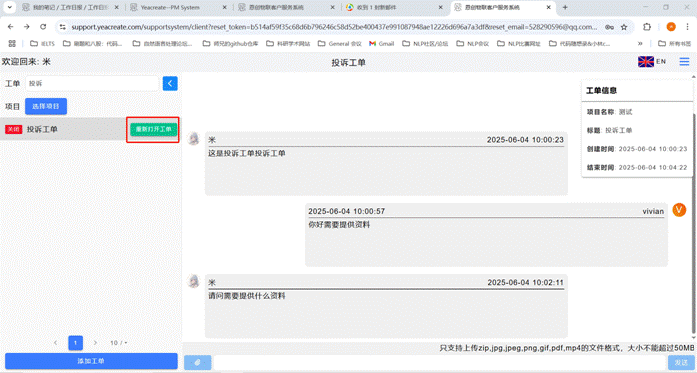This screenshot has height=373, width=697.
Task: Open the tab search dropdown at top left
Action: [9, 8]
